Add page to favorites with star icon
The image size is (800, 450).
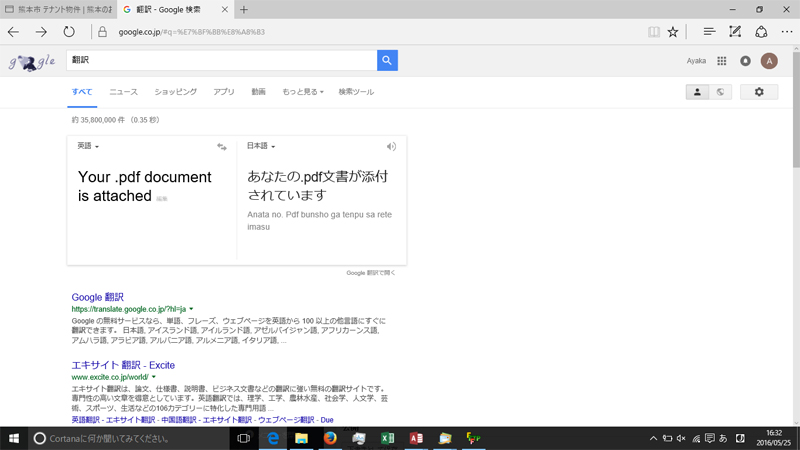[673, 32]
